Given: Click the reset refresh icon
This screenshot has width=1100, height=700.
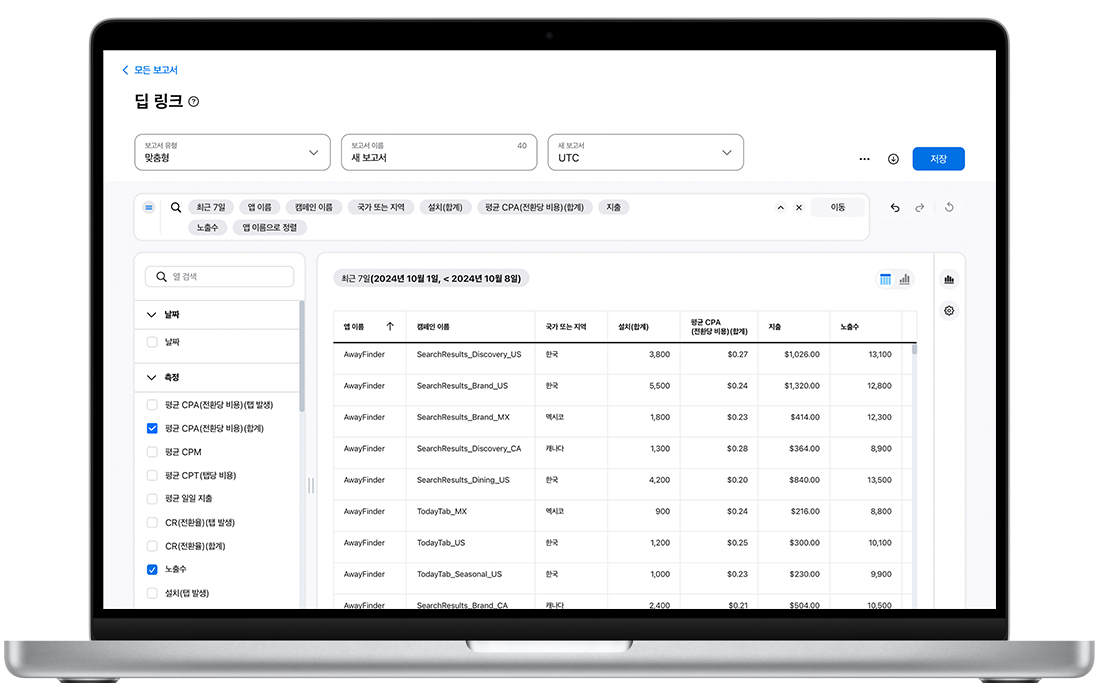Looking at the screenshot, I should pos(949,208).
